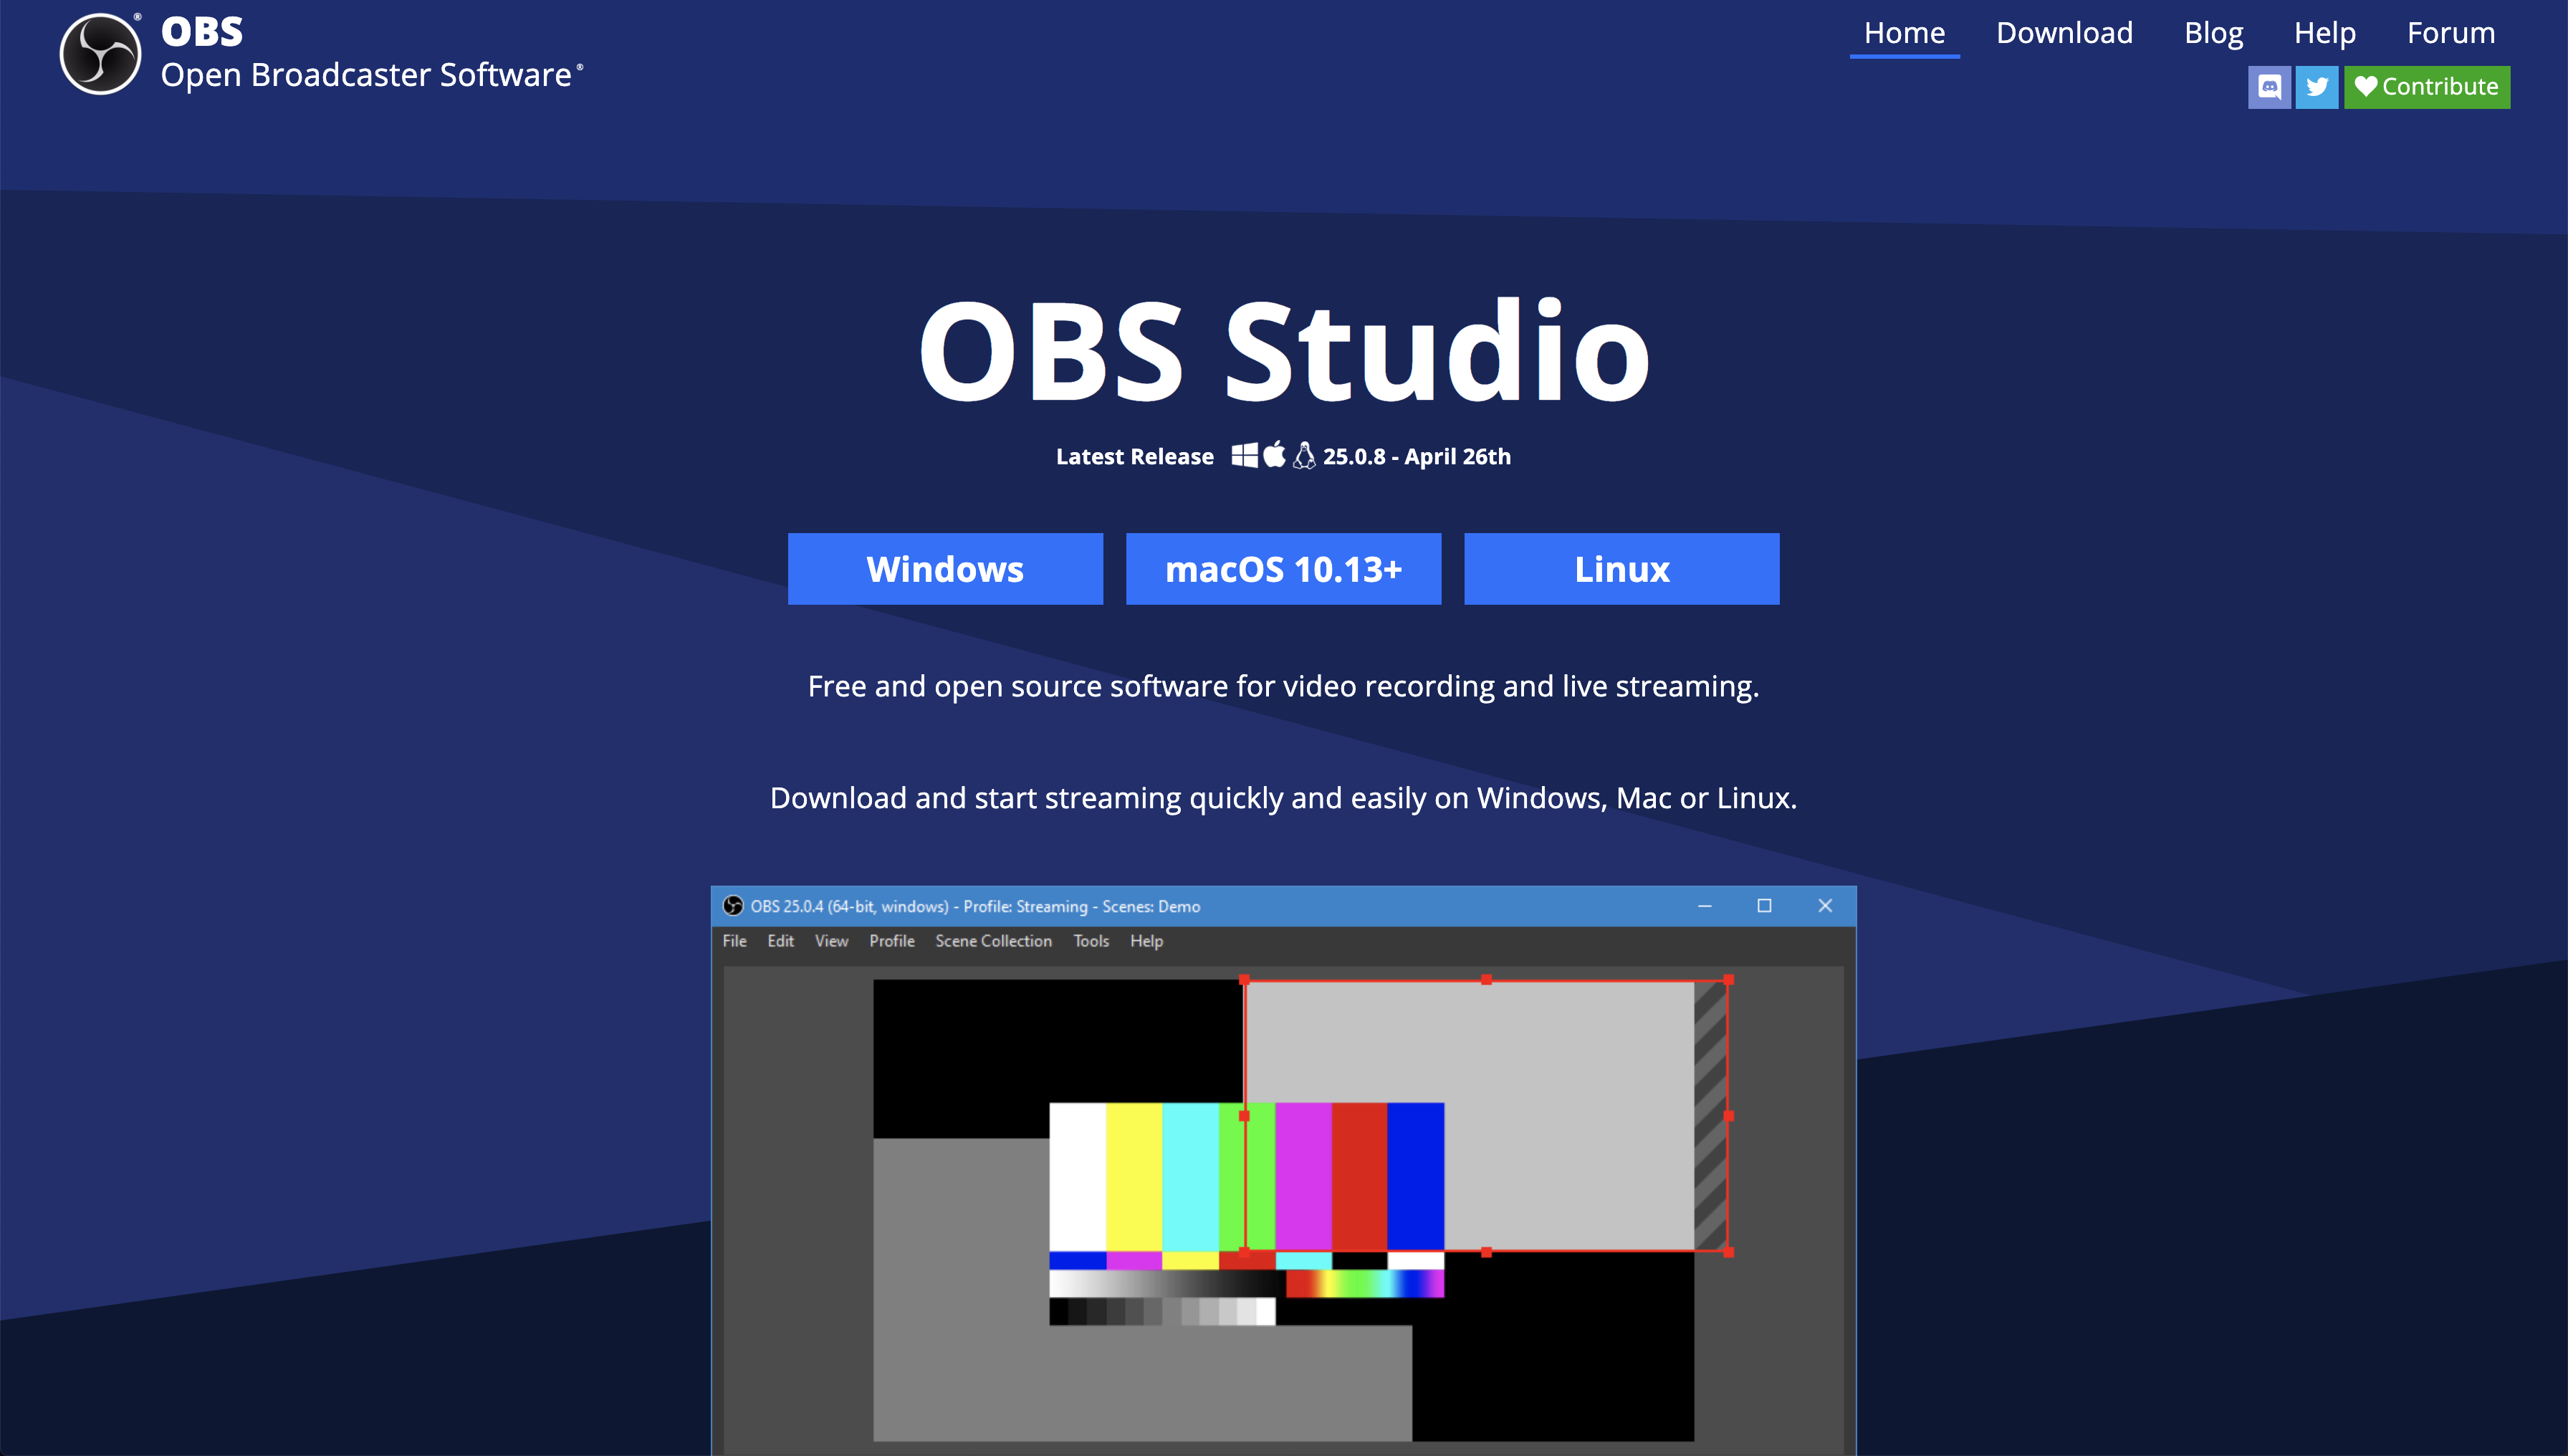Select the Home navigation item
The width and height of the screenshot is (2568, 1456).
click(x=1904, y=32)
